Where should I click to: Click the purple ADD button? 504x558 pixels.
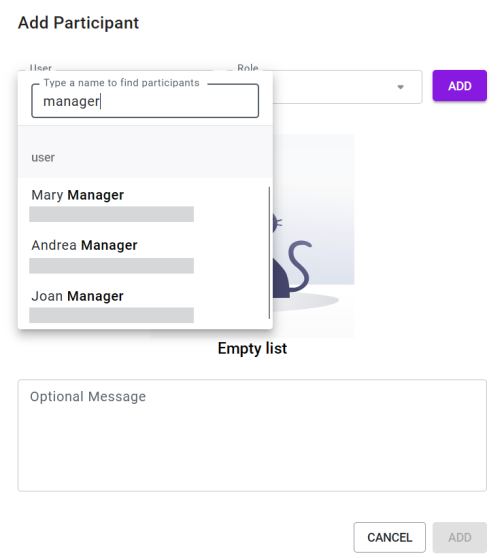460,86
